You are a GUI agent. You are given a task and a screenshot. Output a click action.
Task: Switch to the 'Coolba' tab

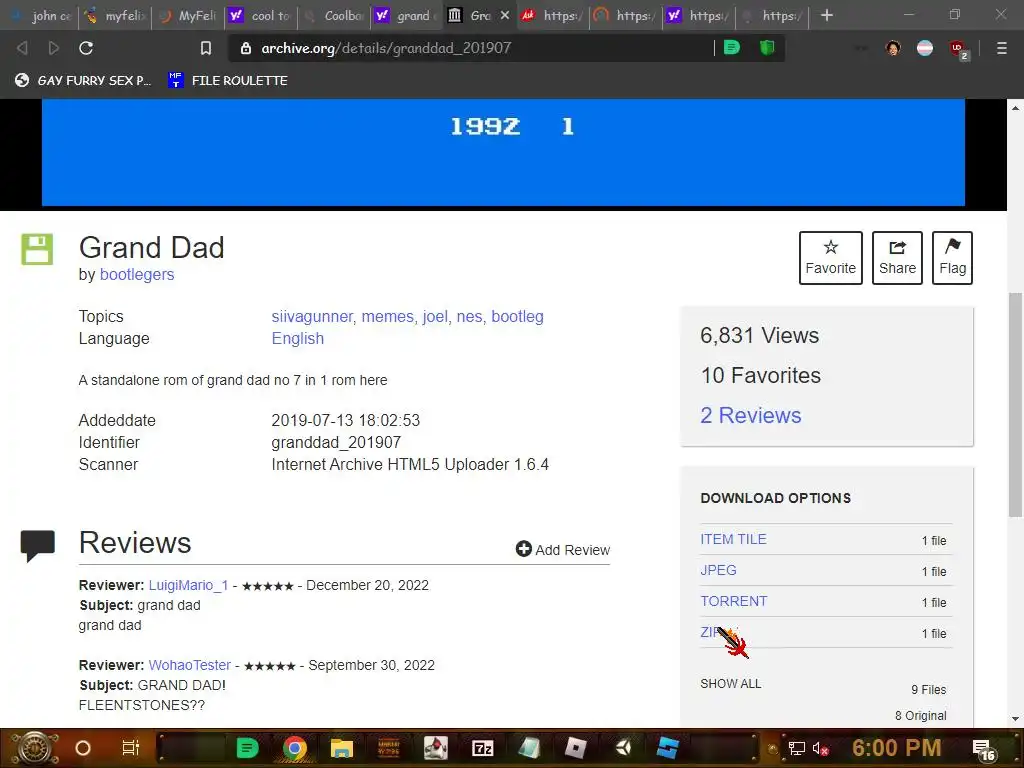334,15
